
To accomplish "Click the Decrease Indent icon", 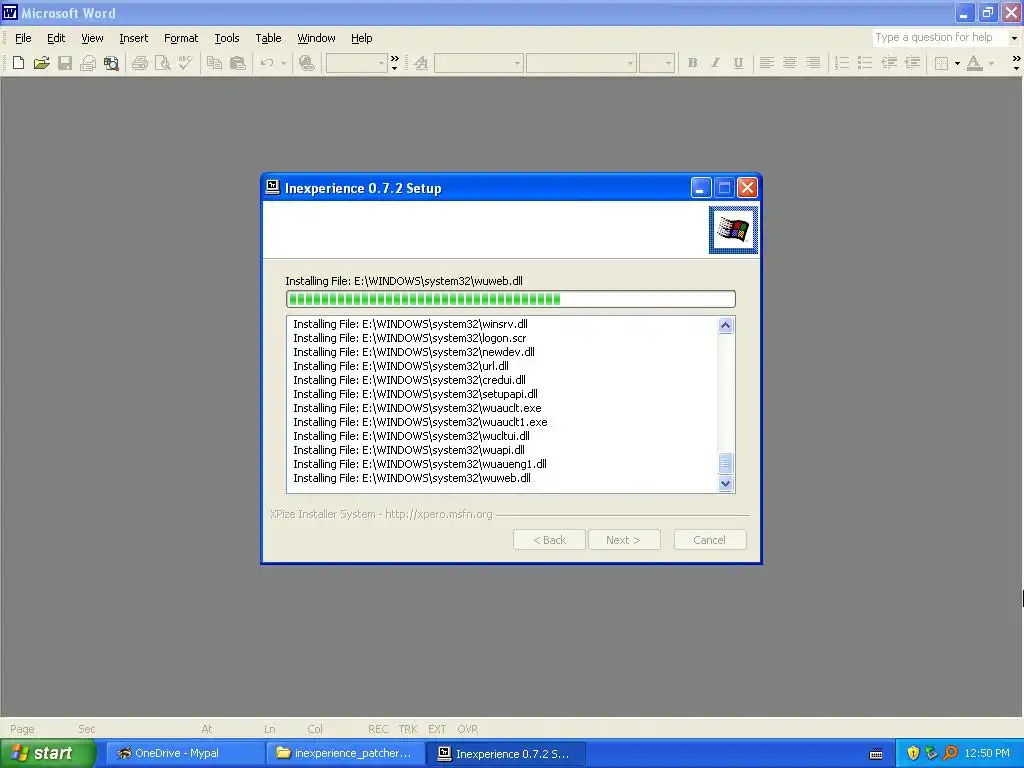I will [889, 63].
